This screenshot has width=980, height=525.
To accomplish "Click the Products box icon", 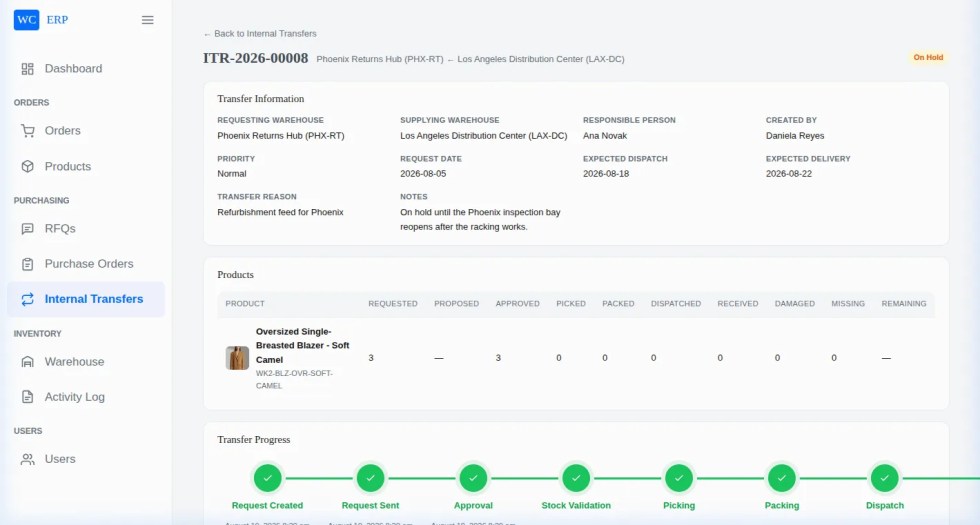I will click(x=28, y=166).
